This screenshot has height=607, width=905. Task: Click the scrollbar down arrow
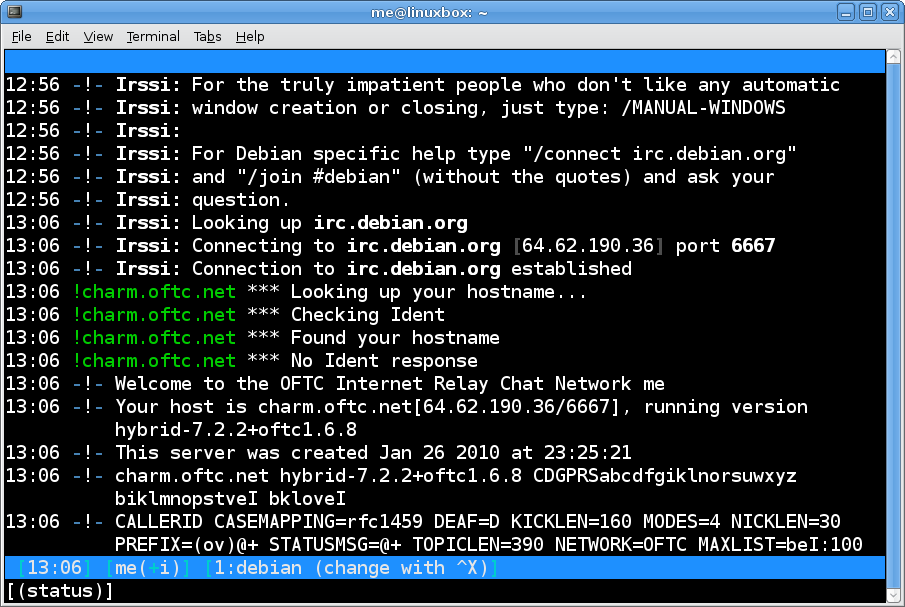[x=893, y=595]
